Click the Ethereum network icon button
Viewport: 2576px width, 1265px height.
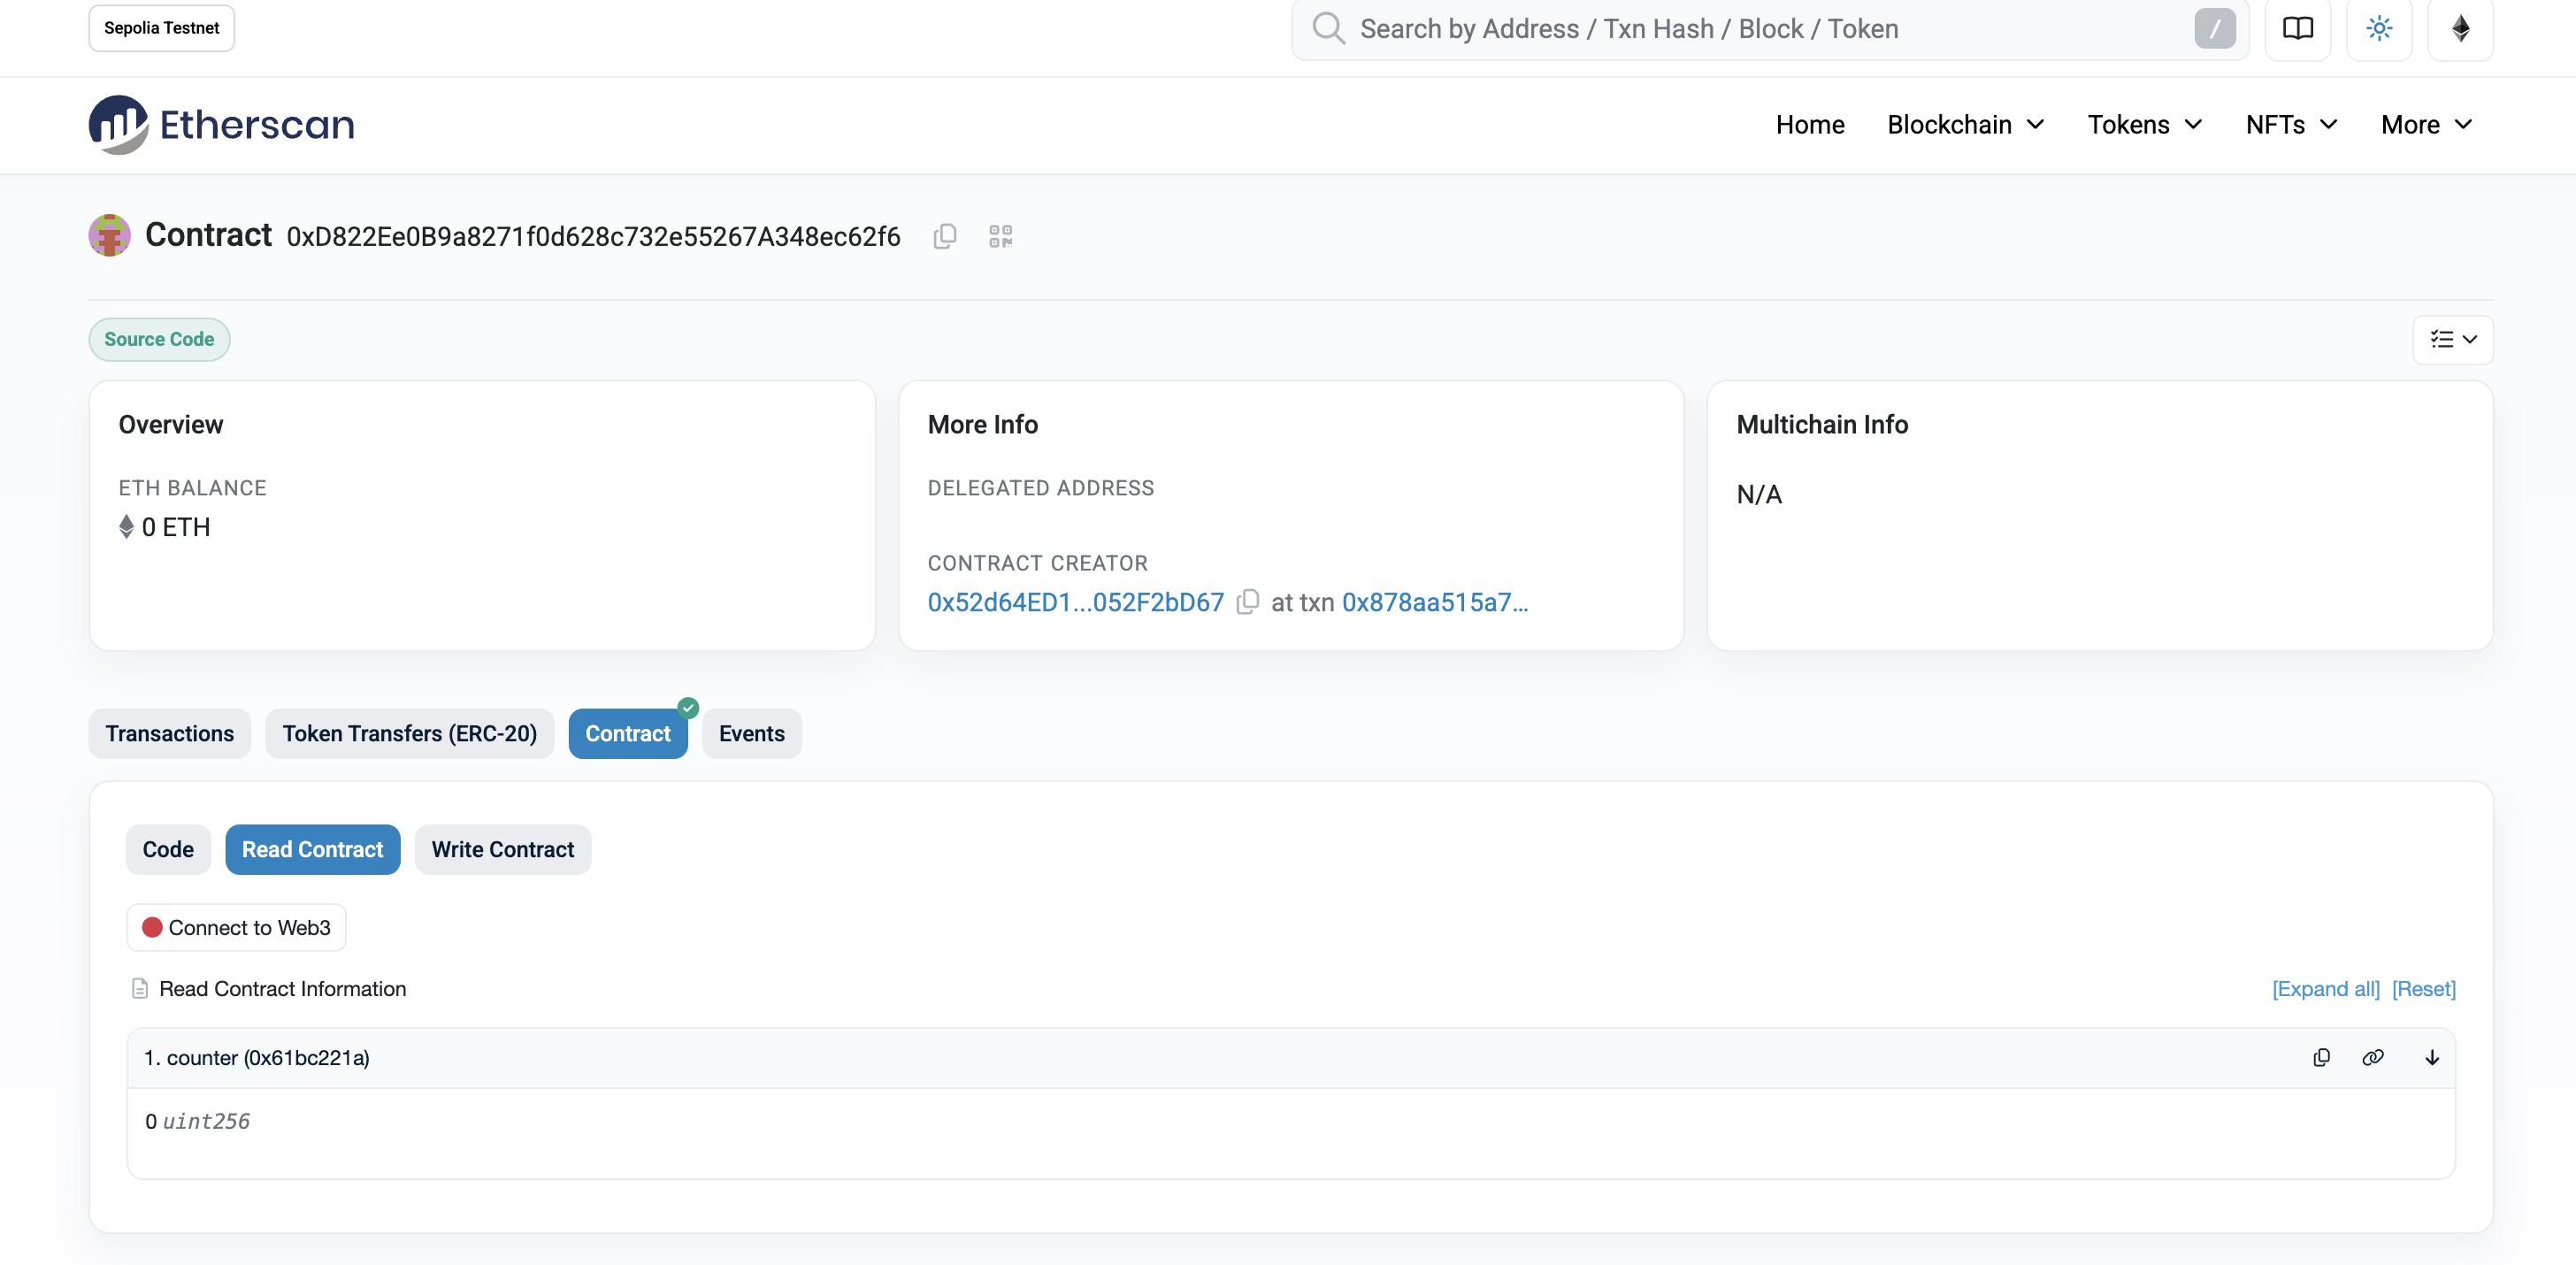pos(2460,28)
